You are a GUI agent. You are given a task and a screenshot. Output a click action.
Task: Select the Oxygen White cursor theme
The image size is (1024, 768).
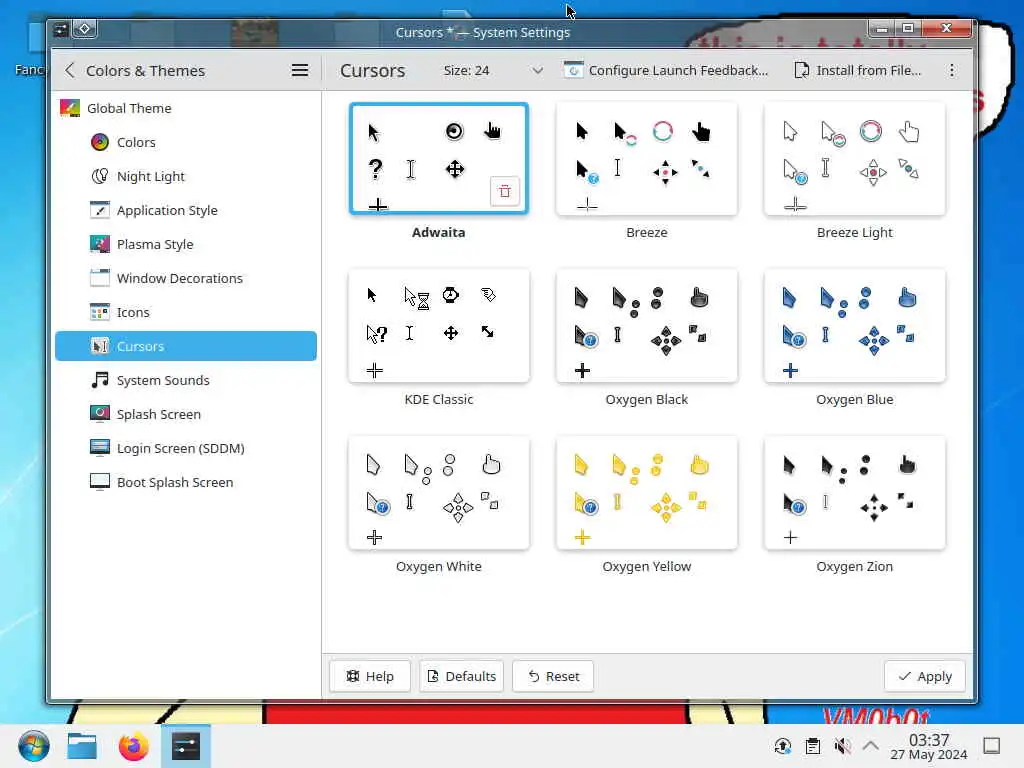tap(439, 492)
